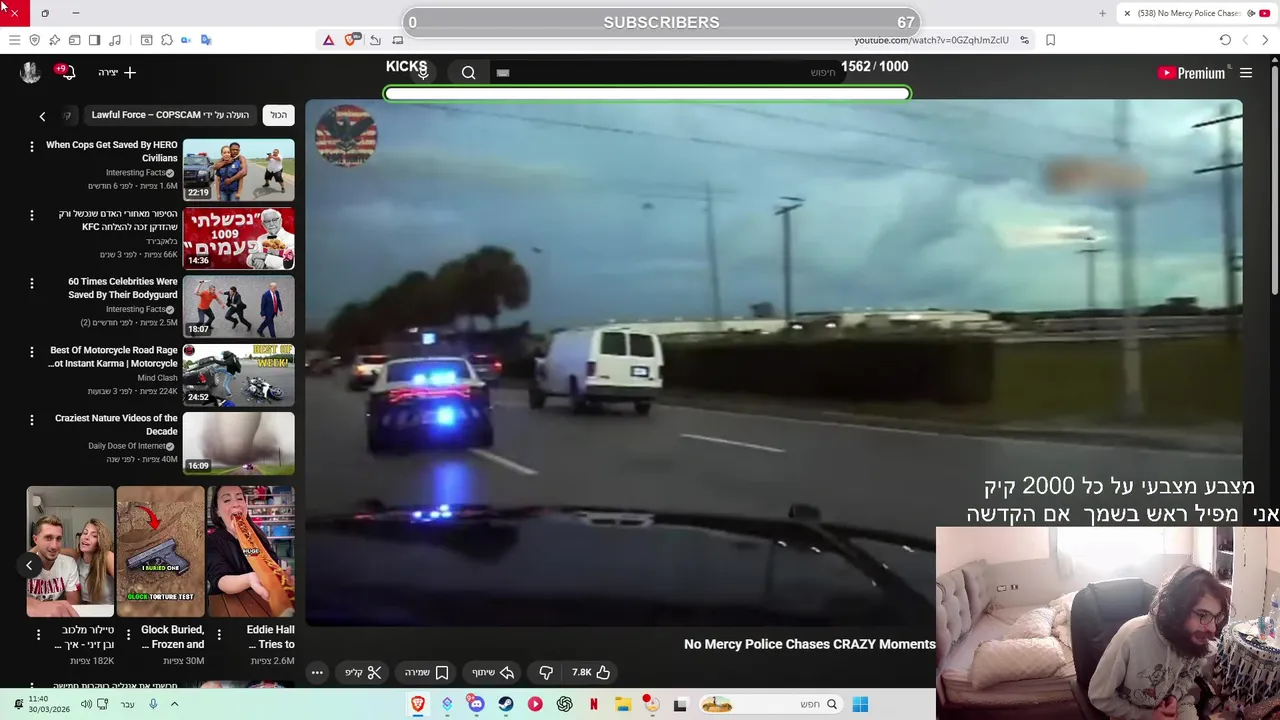Open options menu for the KFC video
Viewport: 1280px width, 720px height.
[x=31, y=215]
